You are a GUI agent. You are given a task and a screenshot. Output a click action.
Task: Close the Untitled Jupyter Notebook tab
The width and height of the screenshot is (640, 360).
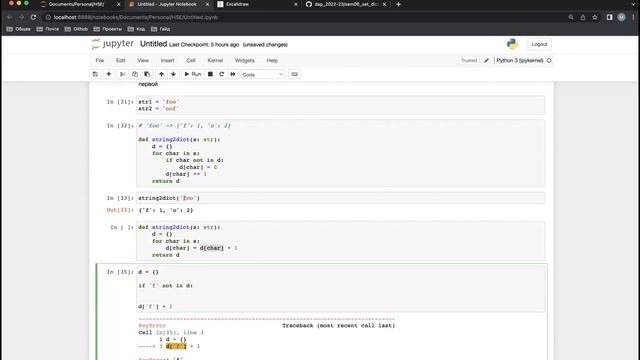(x=207, y=4)
